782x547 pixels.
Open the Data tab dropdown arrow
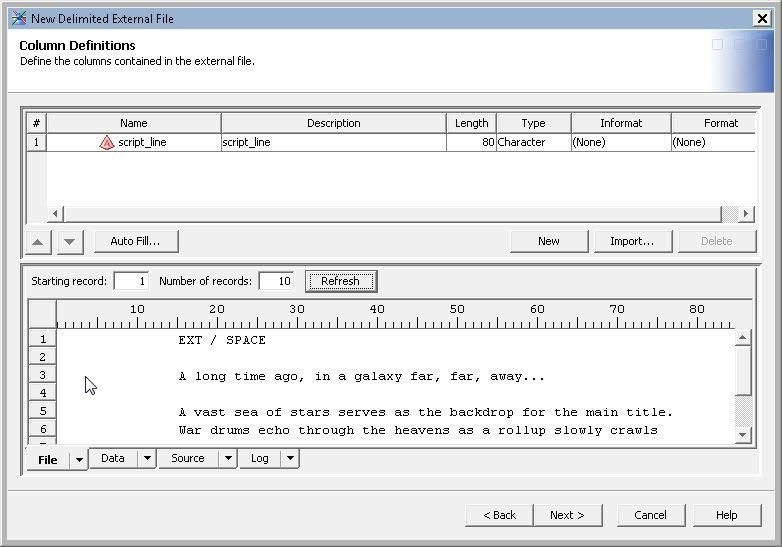(147, 458)
